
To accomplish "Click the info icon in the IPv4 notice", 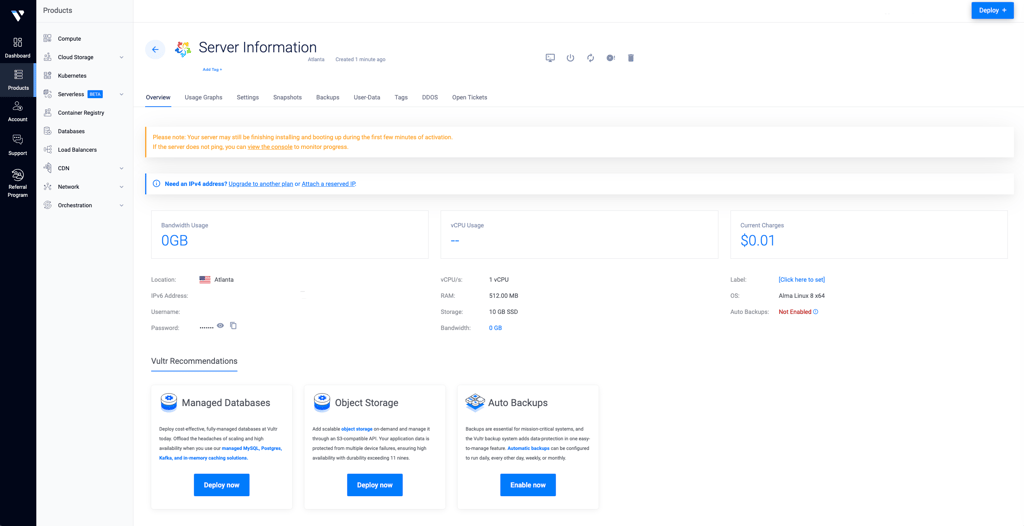I will [x=156, y=184].
